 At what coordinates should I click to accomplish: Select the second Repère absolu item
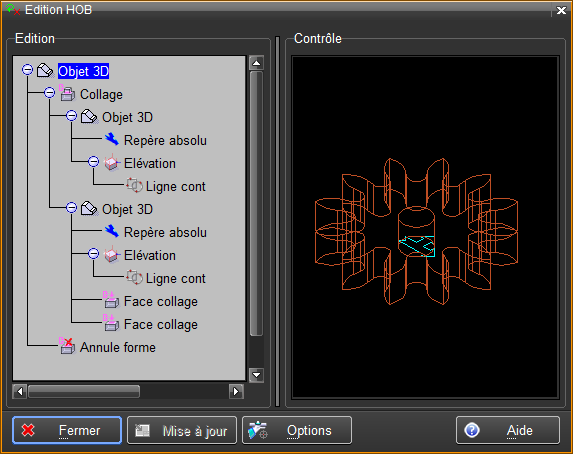click(x=165, y=232)
